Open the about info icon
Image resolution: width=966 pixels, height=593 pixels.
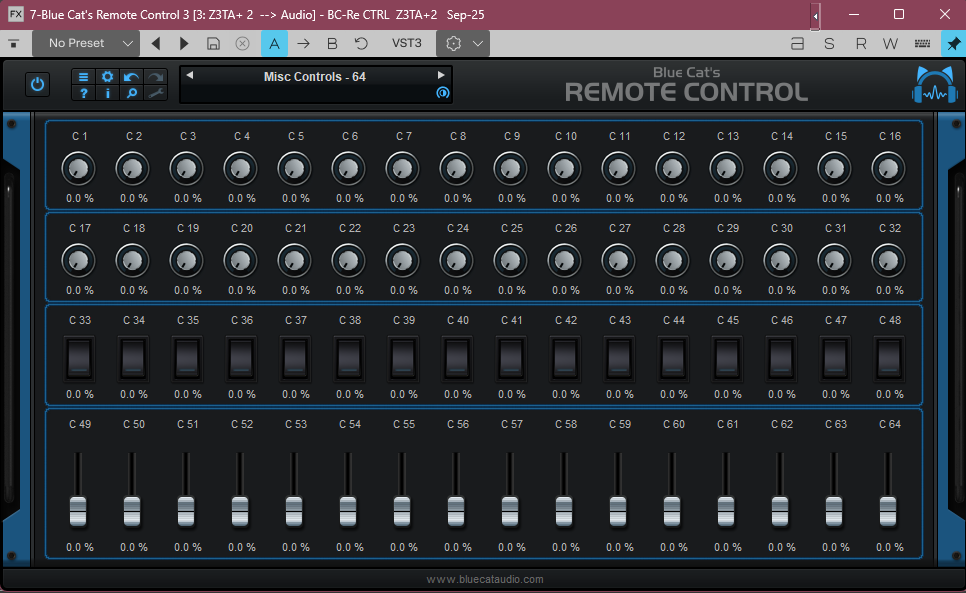[x=107, y=93]
